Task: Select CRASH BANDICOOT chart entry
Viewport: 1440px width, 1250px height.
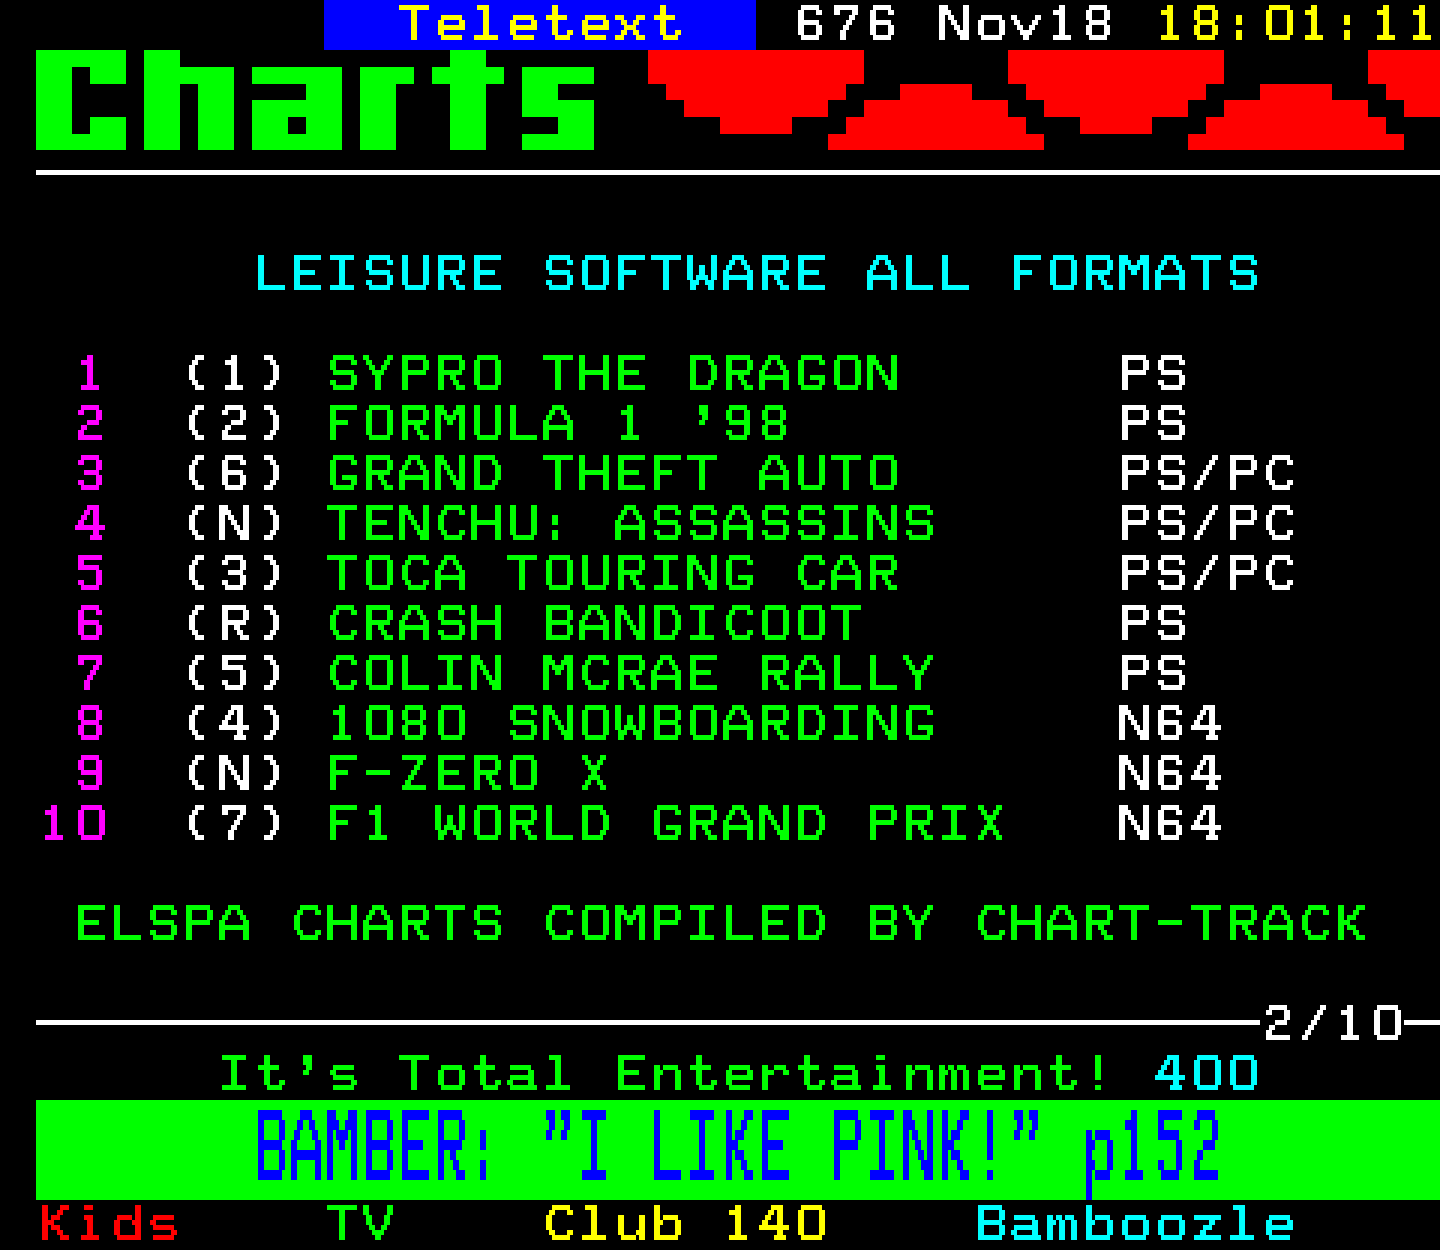Action: [x=595, y=624]
